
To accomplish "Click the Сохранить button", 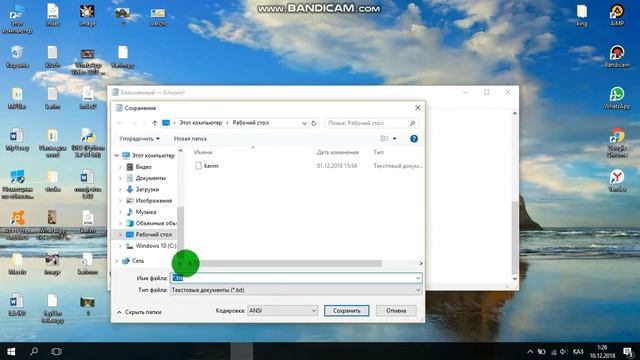I will click(347, 311).
